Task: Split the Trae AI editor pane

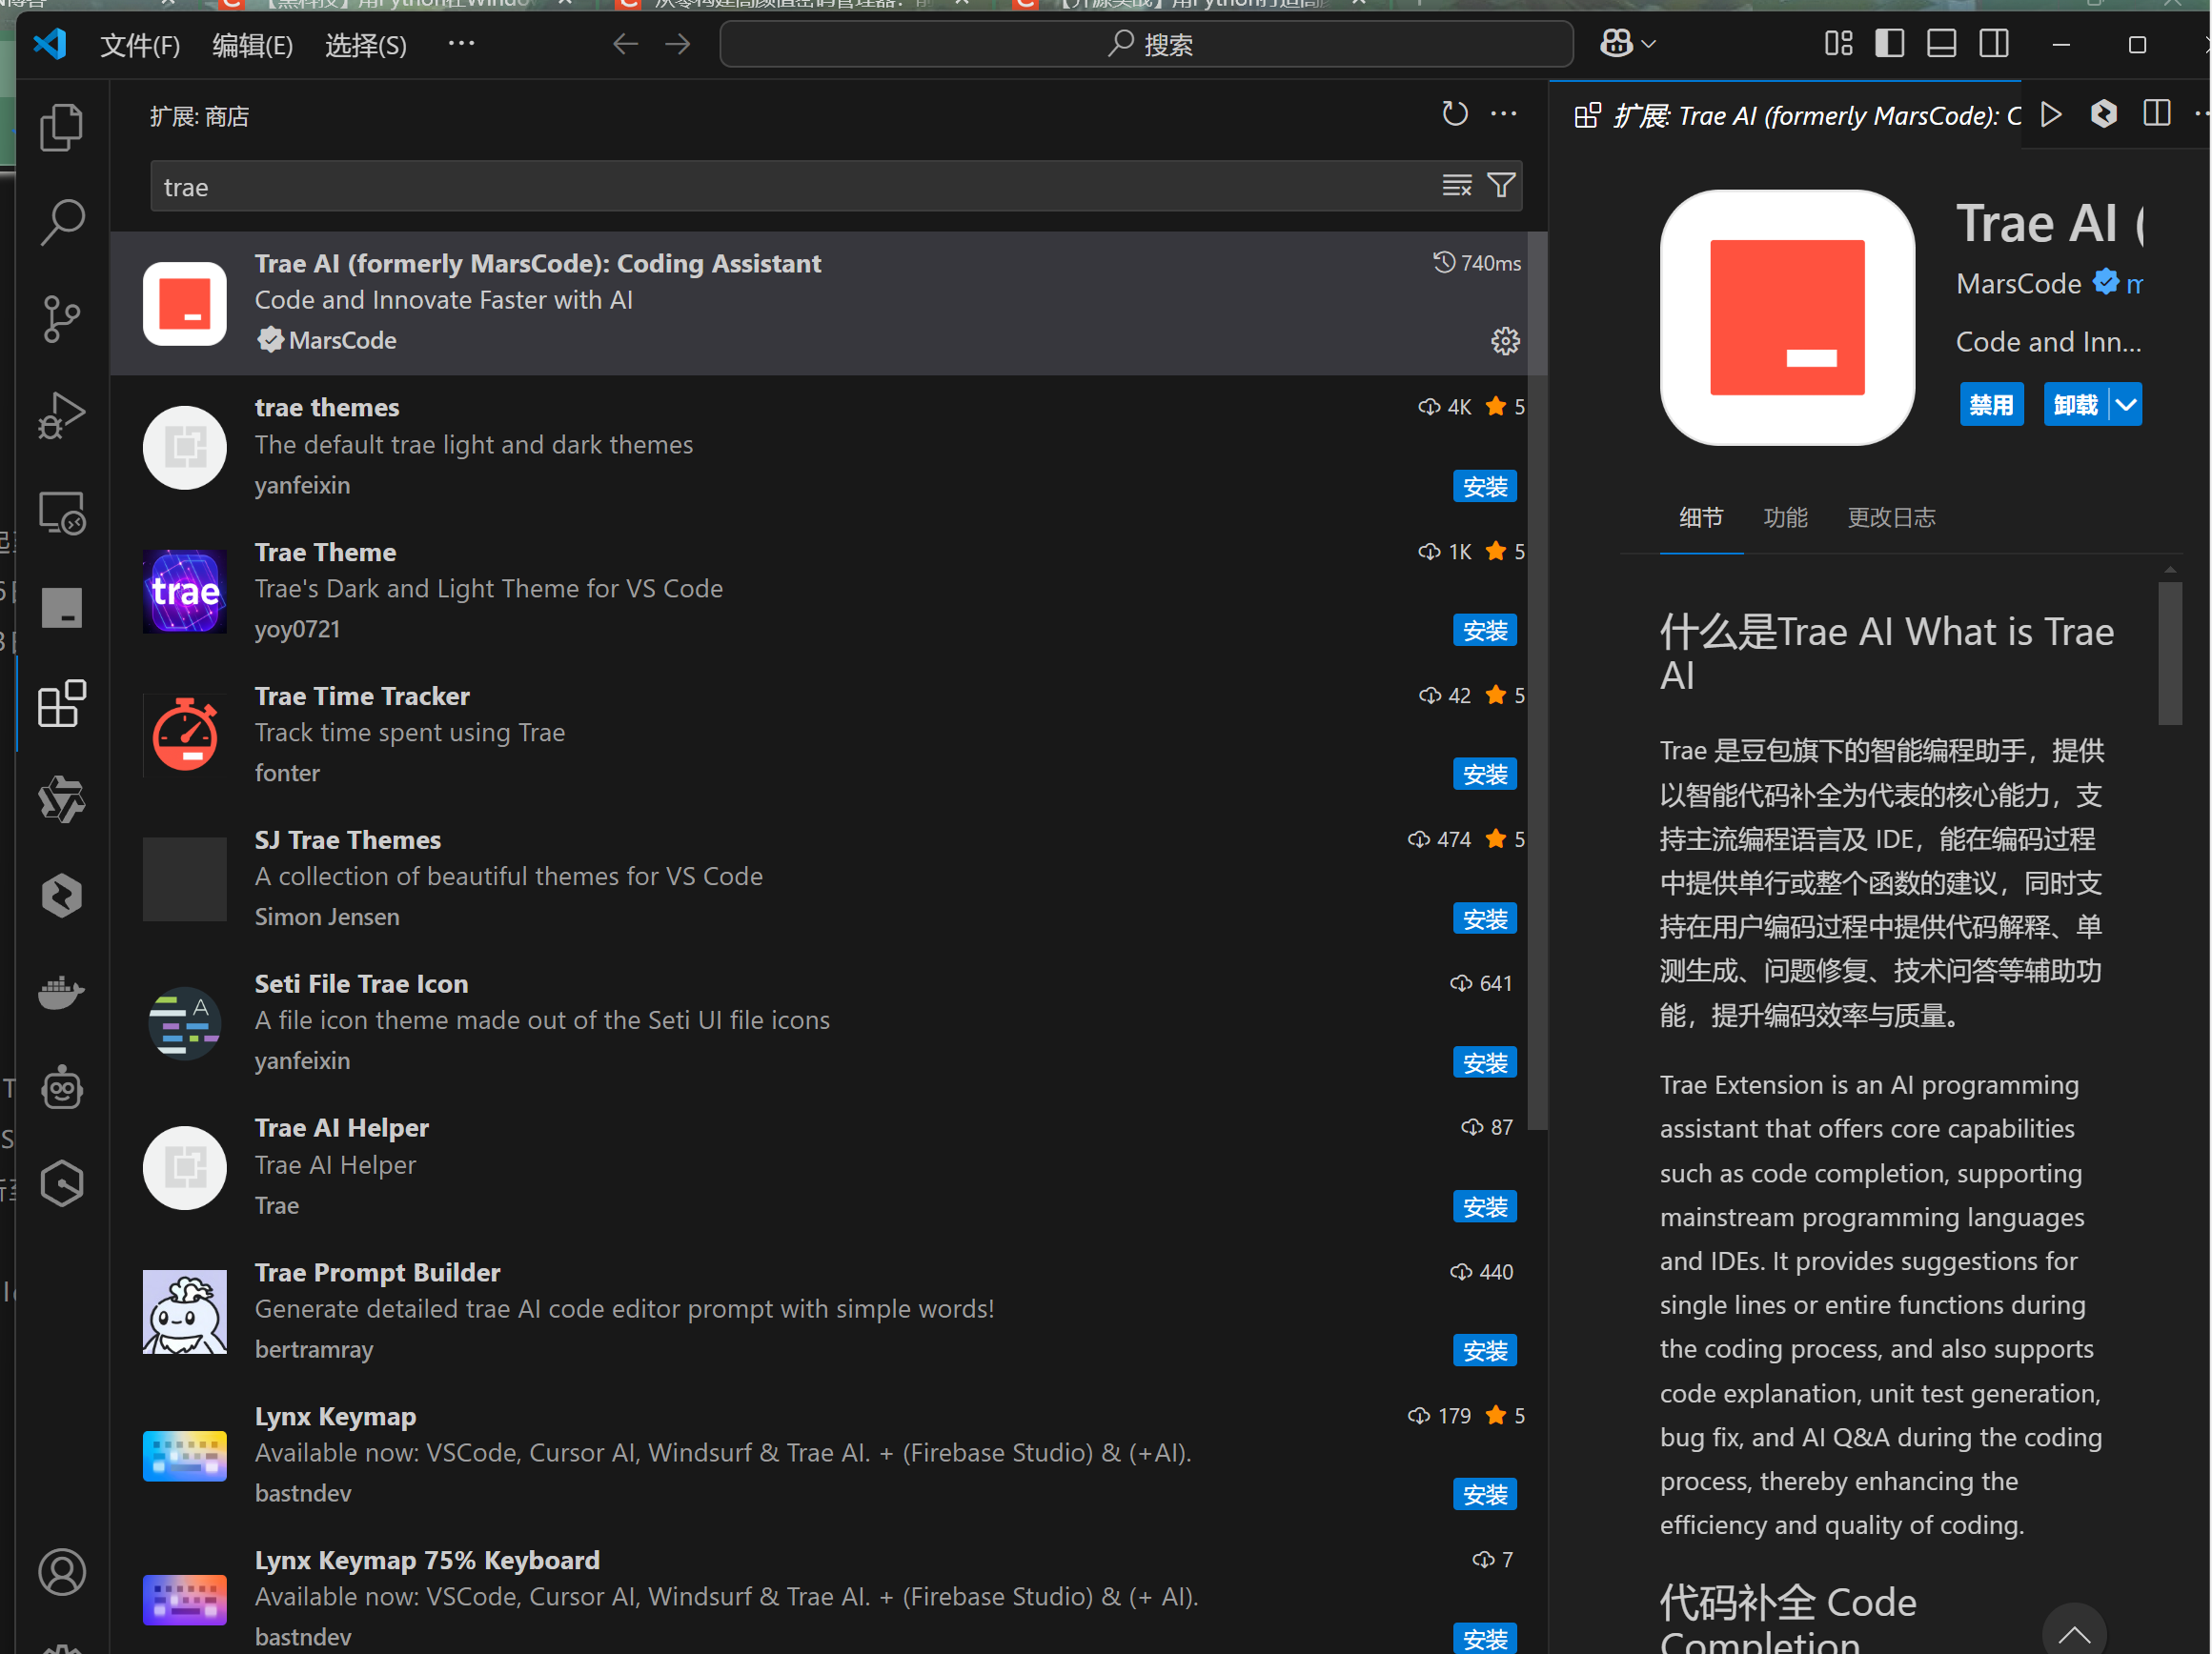Action: pos(2156,114)
